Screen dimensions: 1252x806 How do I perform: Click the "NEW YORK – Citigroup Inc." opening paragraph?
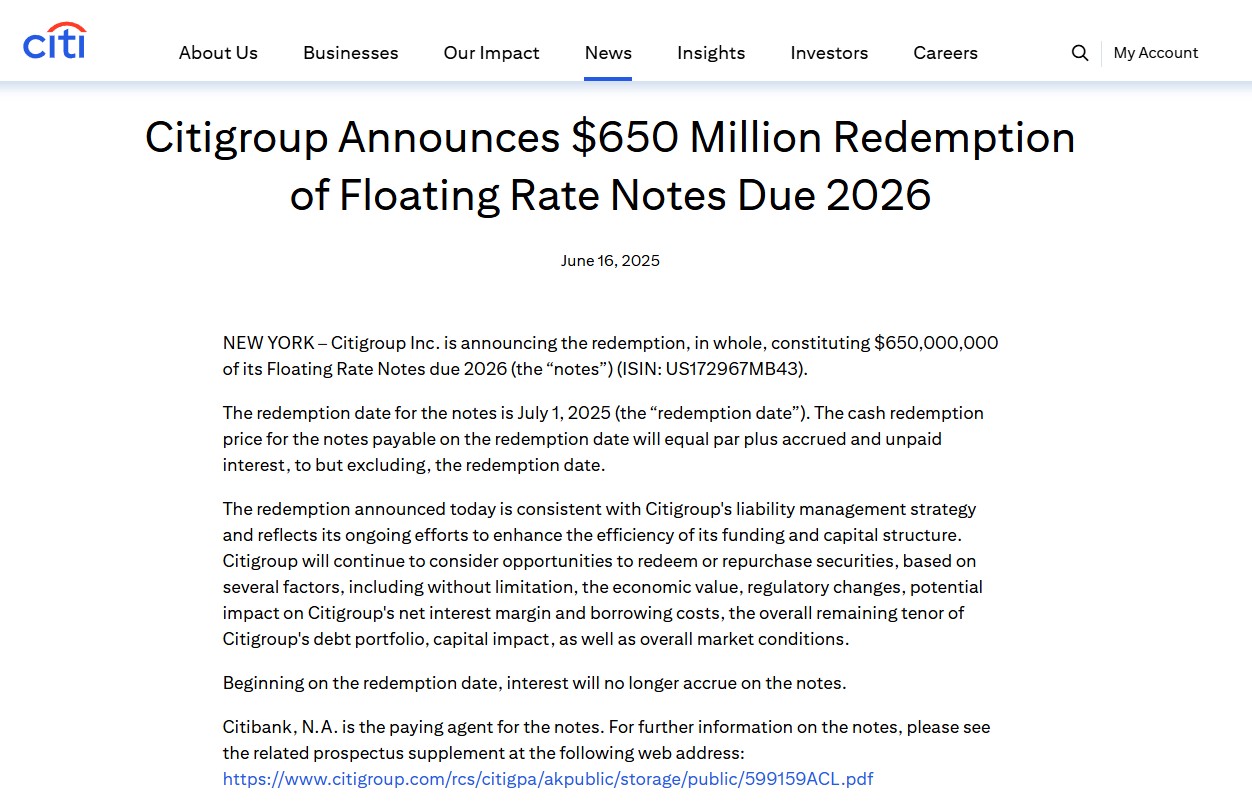(610, 356)
